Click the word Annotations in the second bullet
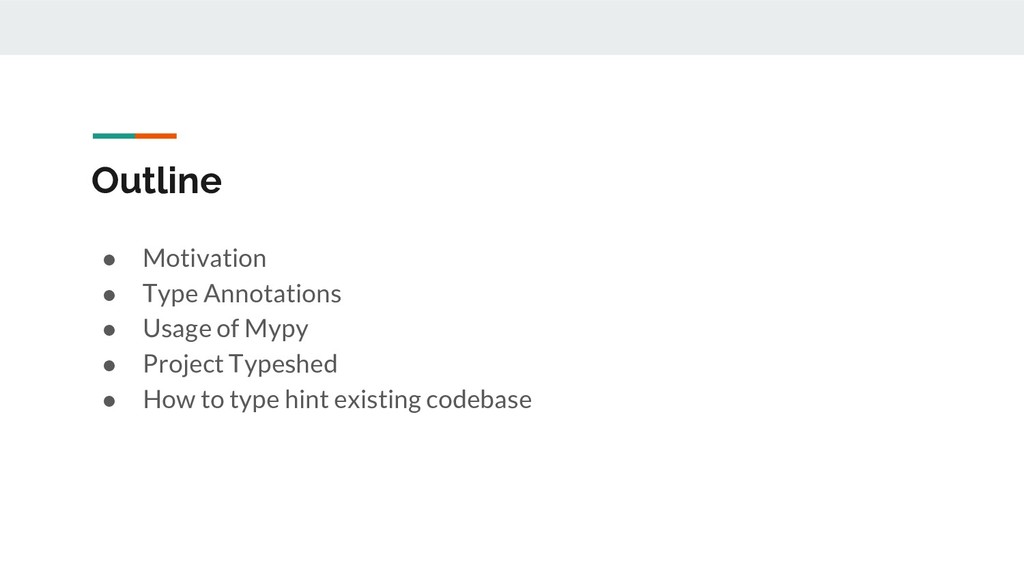Image resolution: width=1024 pixels, height=576 pixels. (x=272, y=294)
